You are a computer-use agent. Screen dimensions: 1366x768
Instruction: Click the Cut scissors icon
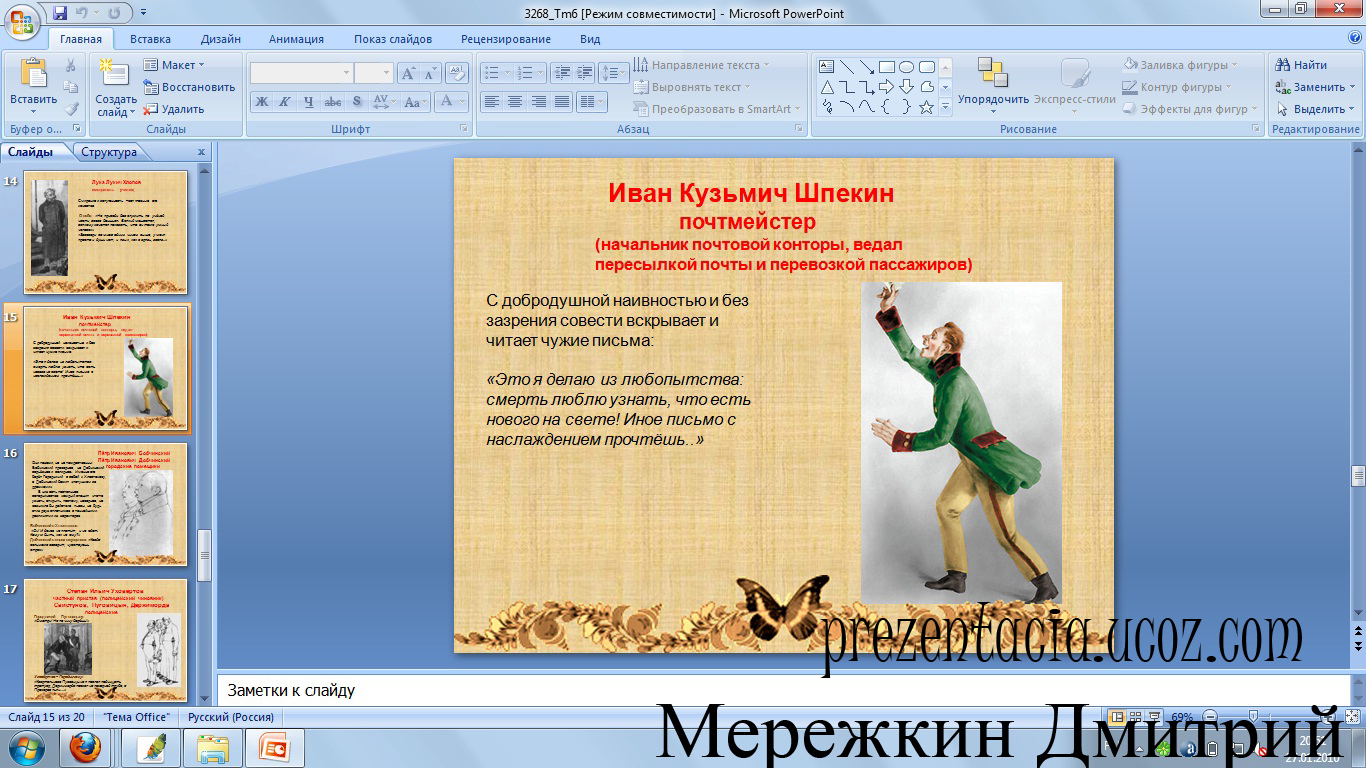pos(71,65)
